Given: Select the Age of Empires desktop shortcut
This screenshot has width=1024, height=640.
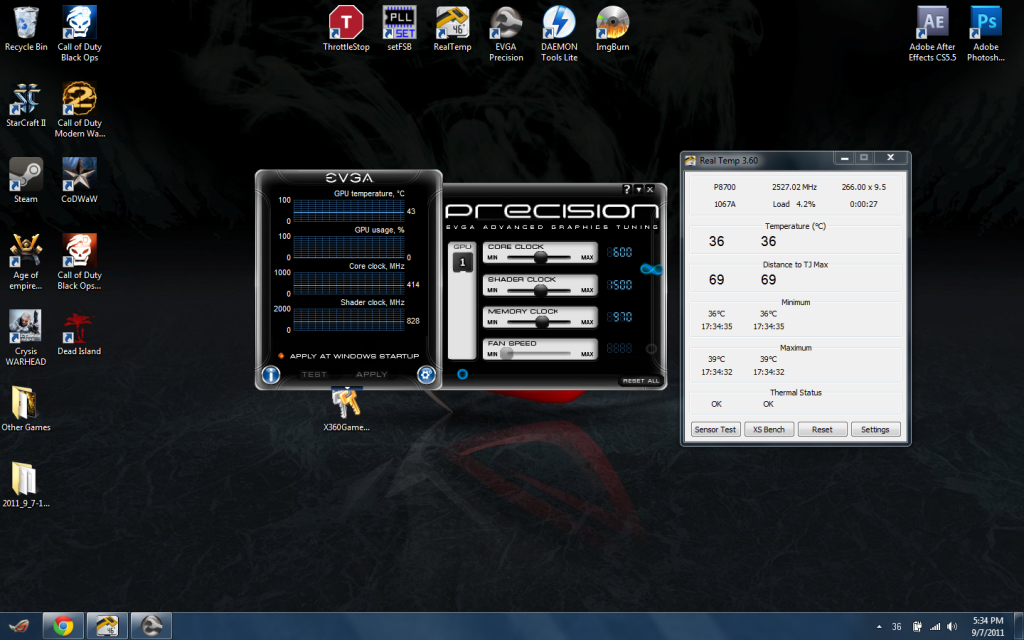Looking at the screenshot, I should [26, 262].
